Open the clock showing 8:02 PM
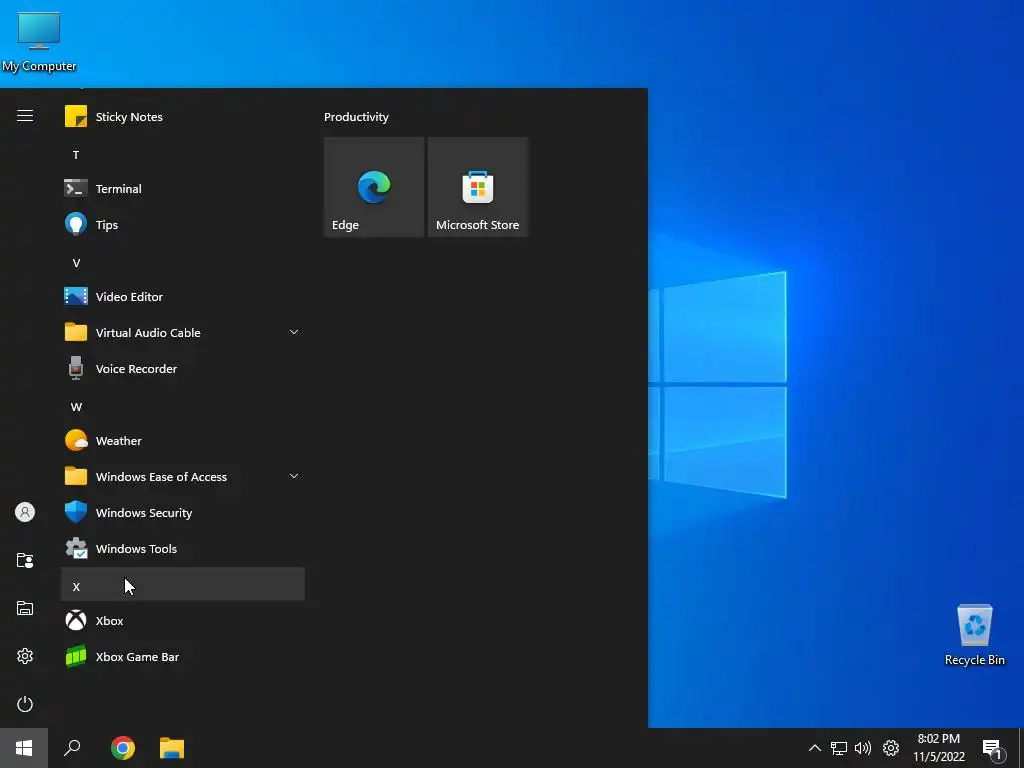 (939, 748)
